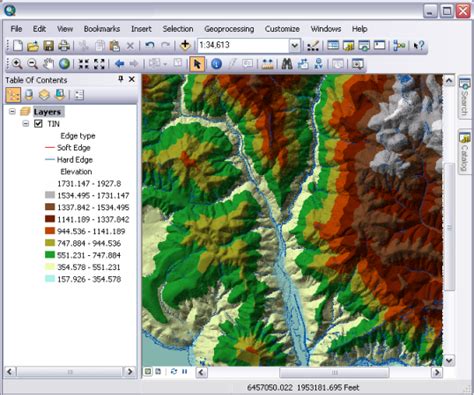Select the Measure ruler tool
474x395 pixels.
[x=267, y=64]
